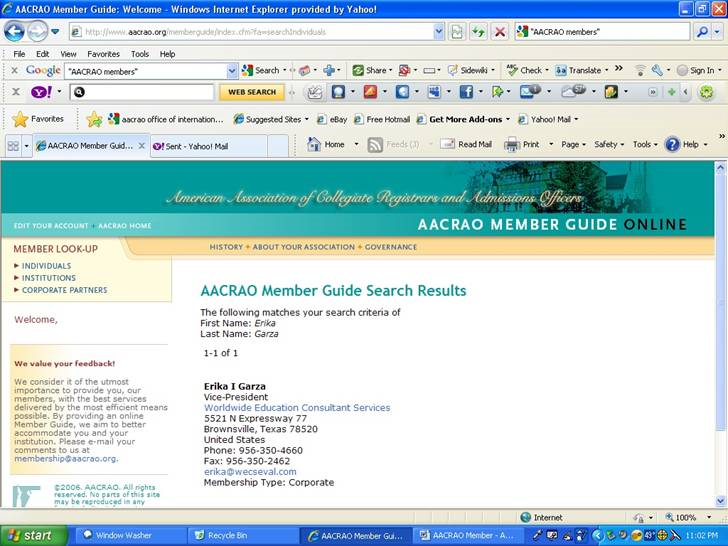
Task: Switch to Window Washer taskbar item
Action: point(129,535)
